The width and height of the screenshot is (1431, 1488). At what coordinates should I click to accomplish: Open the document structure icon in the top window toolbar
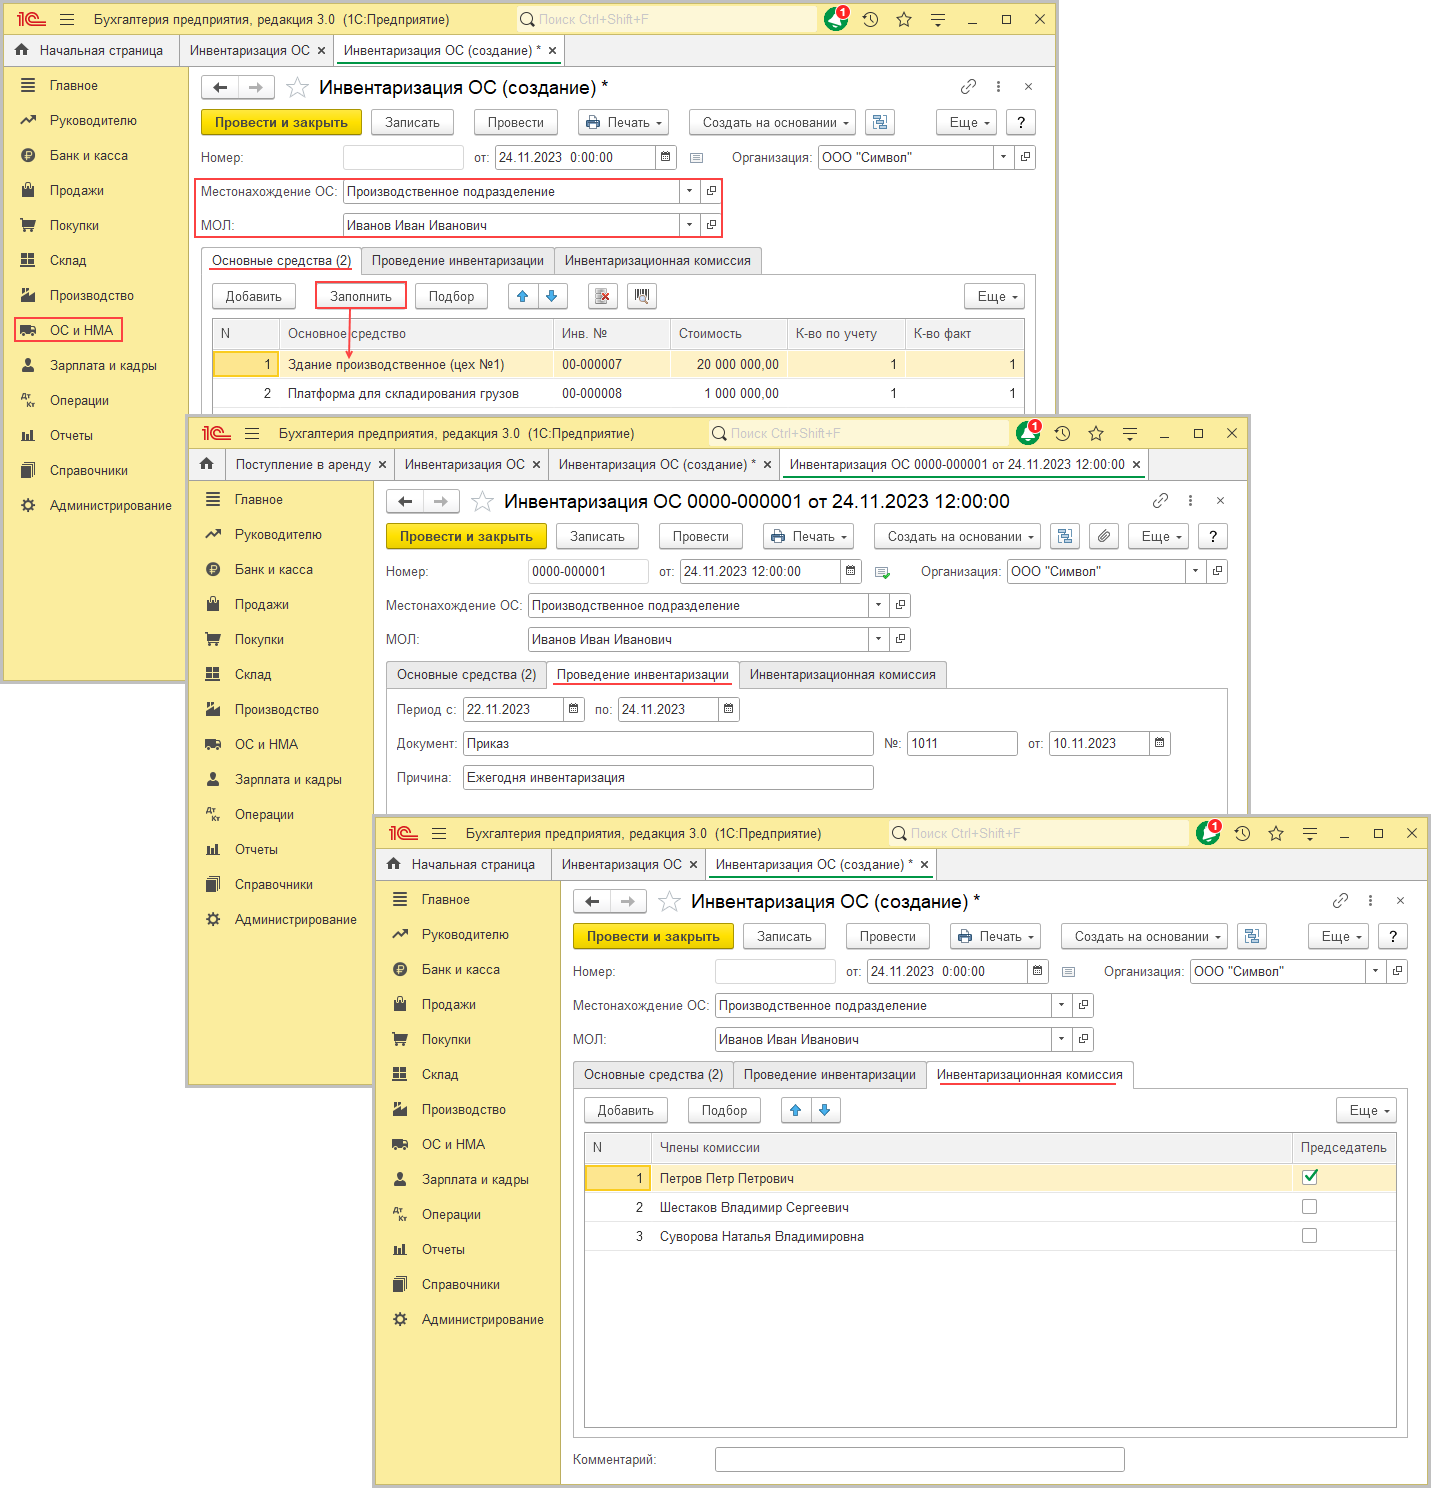[880, 122]
